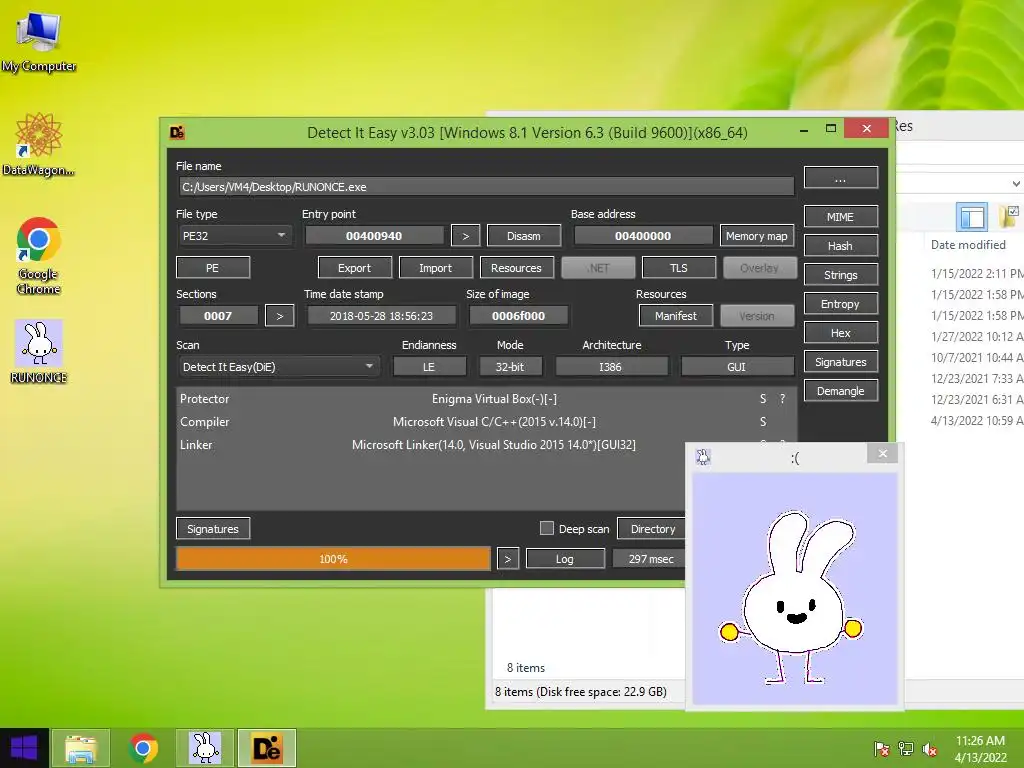Click 32-bit mode button
1024x768 pixels.
pos(510,367)
